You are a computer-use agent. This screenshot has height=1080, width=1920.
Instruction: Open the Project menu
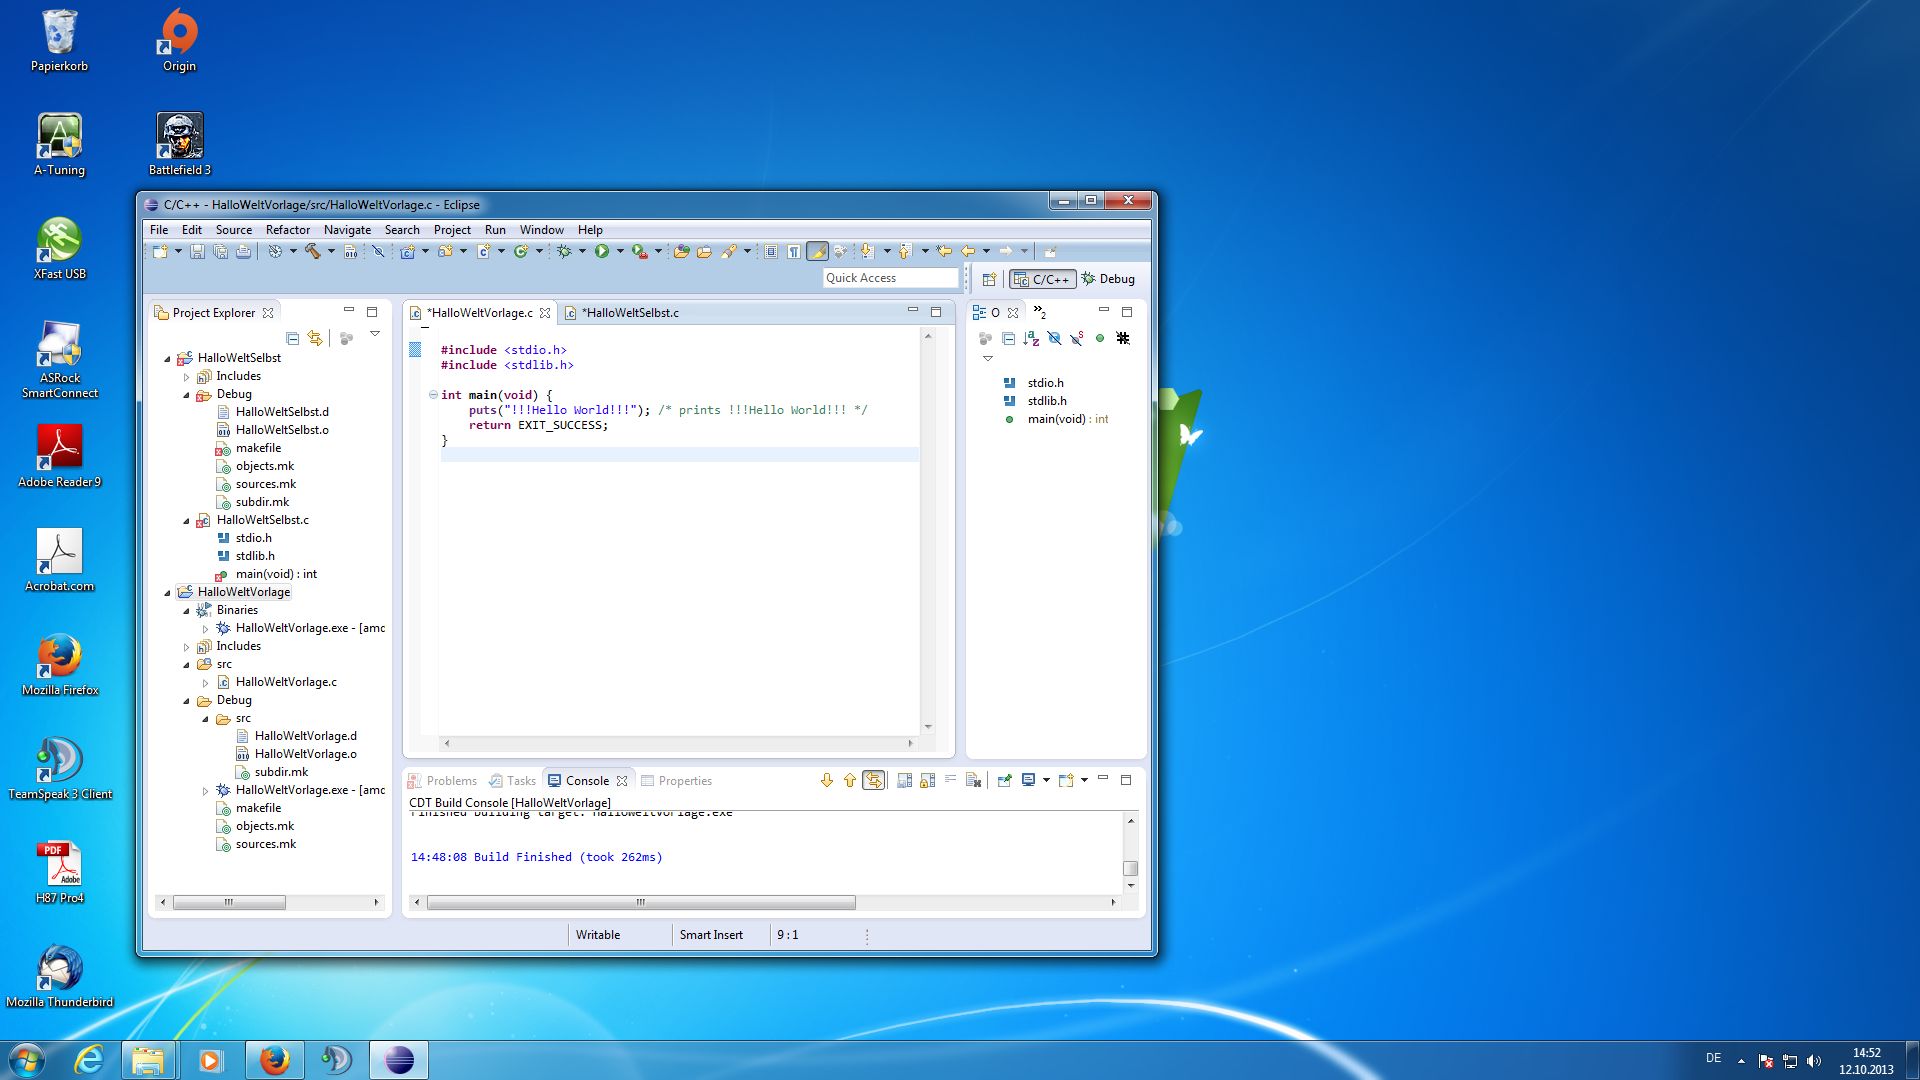coord(452,230)
